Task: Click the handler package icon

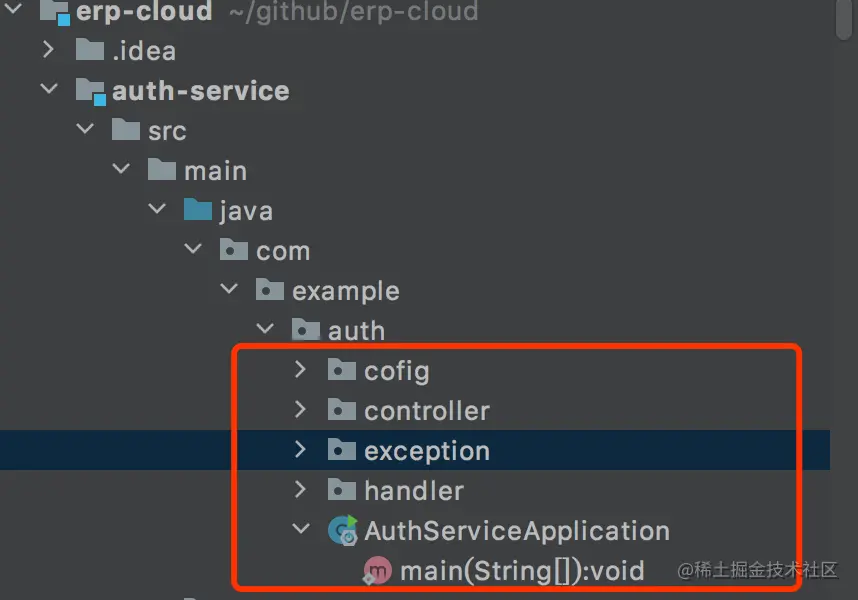Action: (342, 490)
